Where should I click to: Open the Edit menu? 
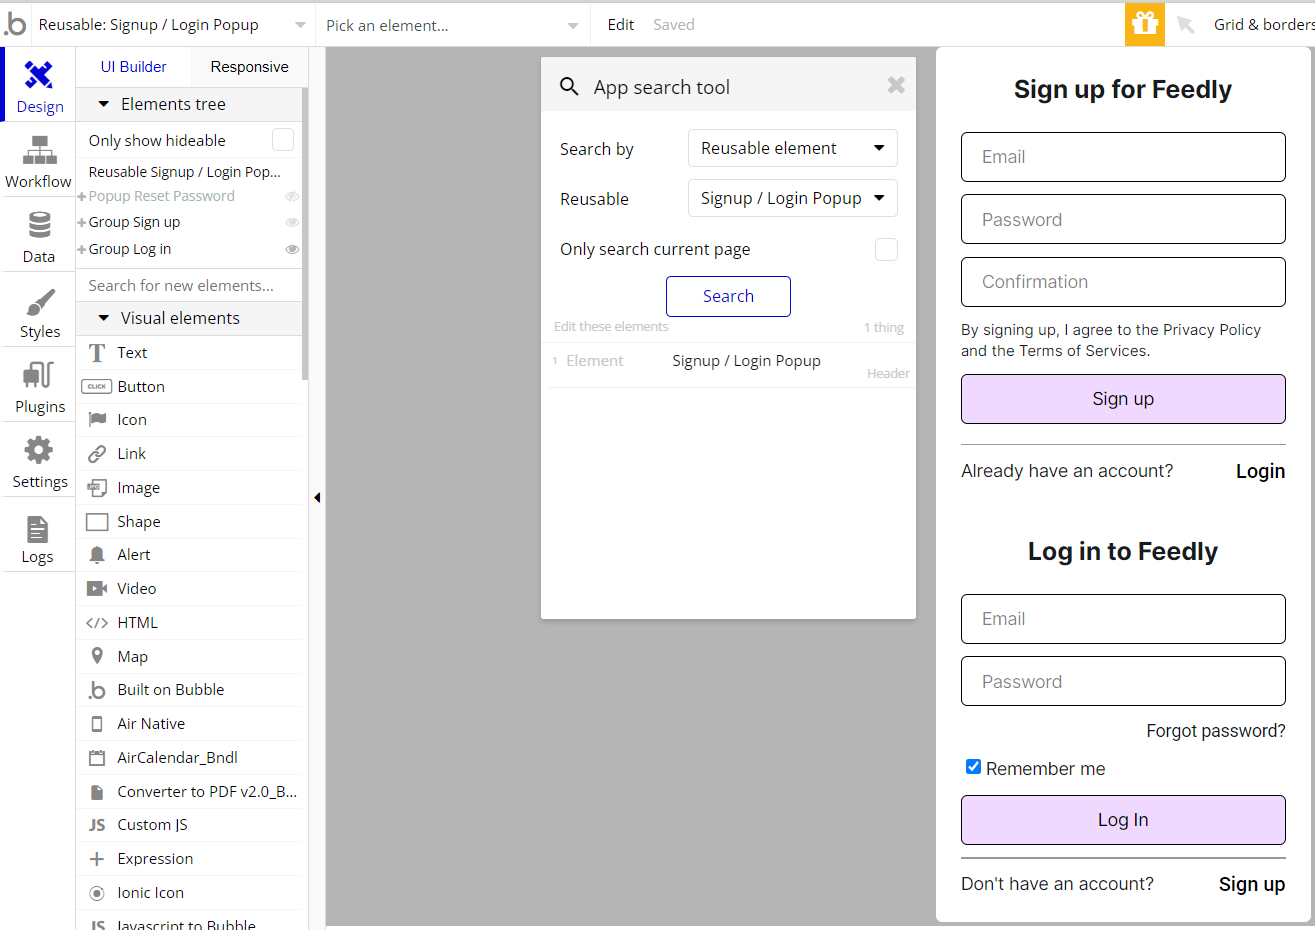pos(620,25)
